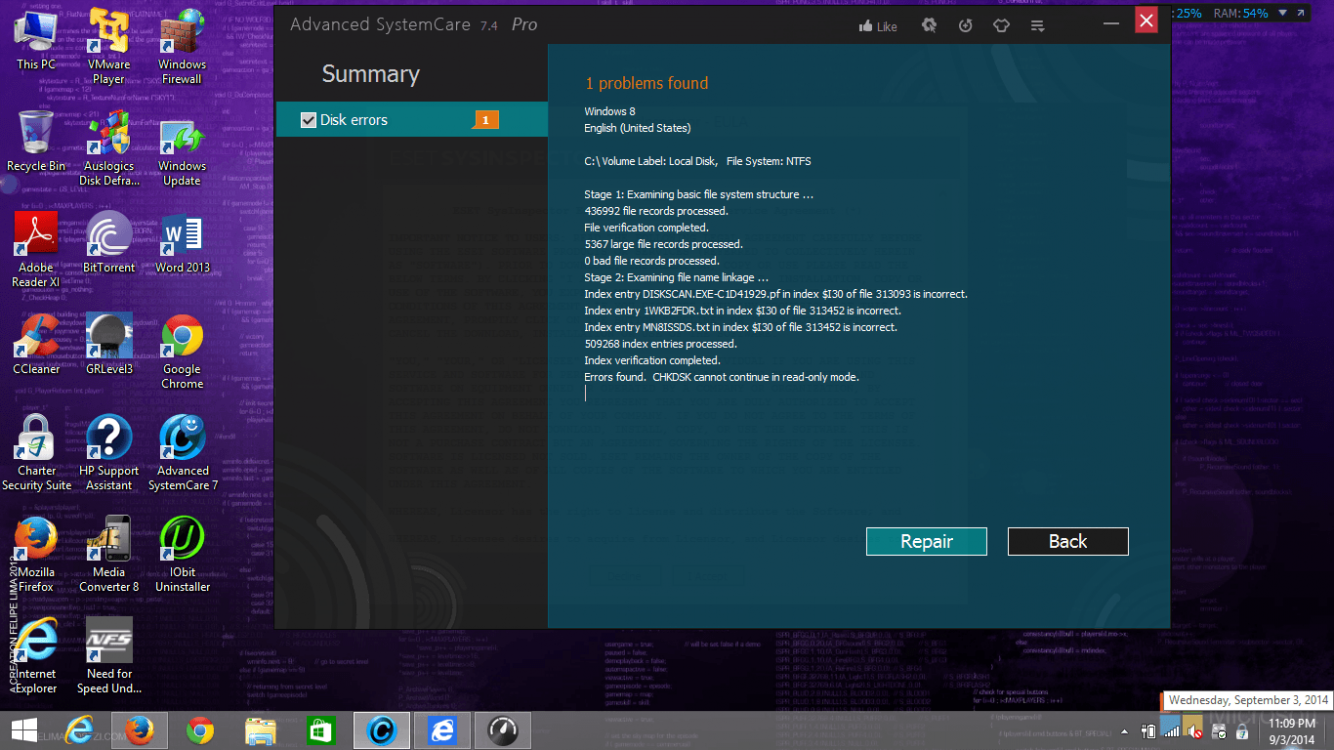Open Charter Security Suite shortcut
This screenshot has width=1334, height=750.
click(x=36, y=452)
